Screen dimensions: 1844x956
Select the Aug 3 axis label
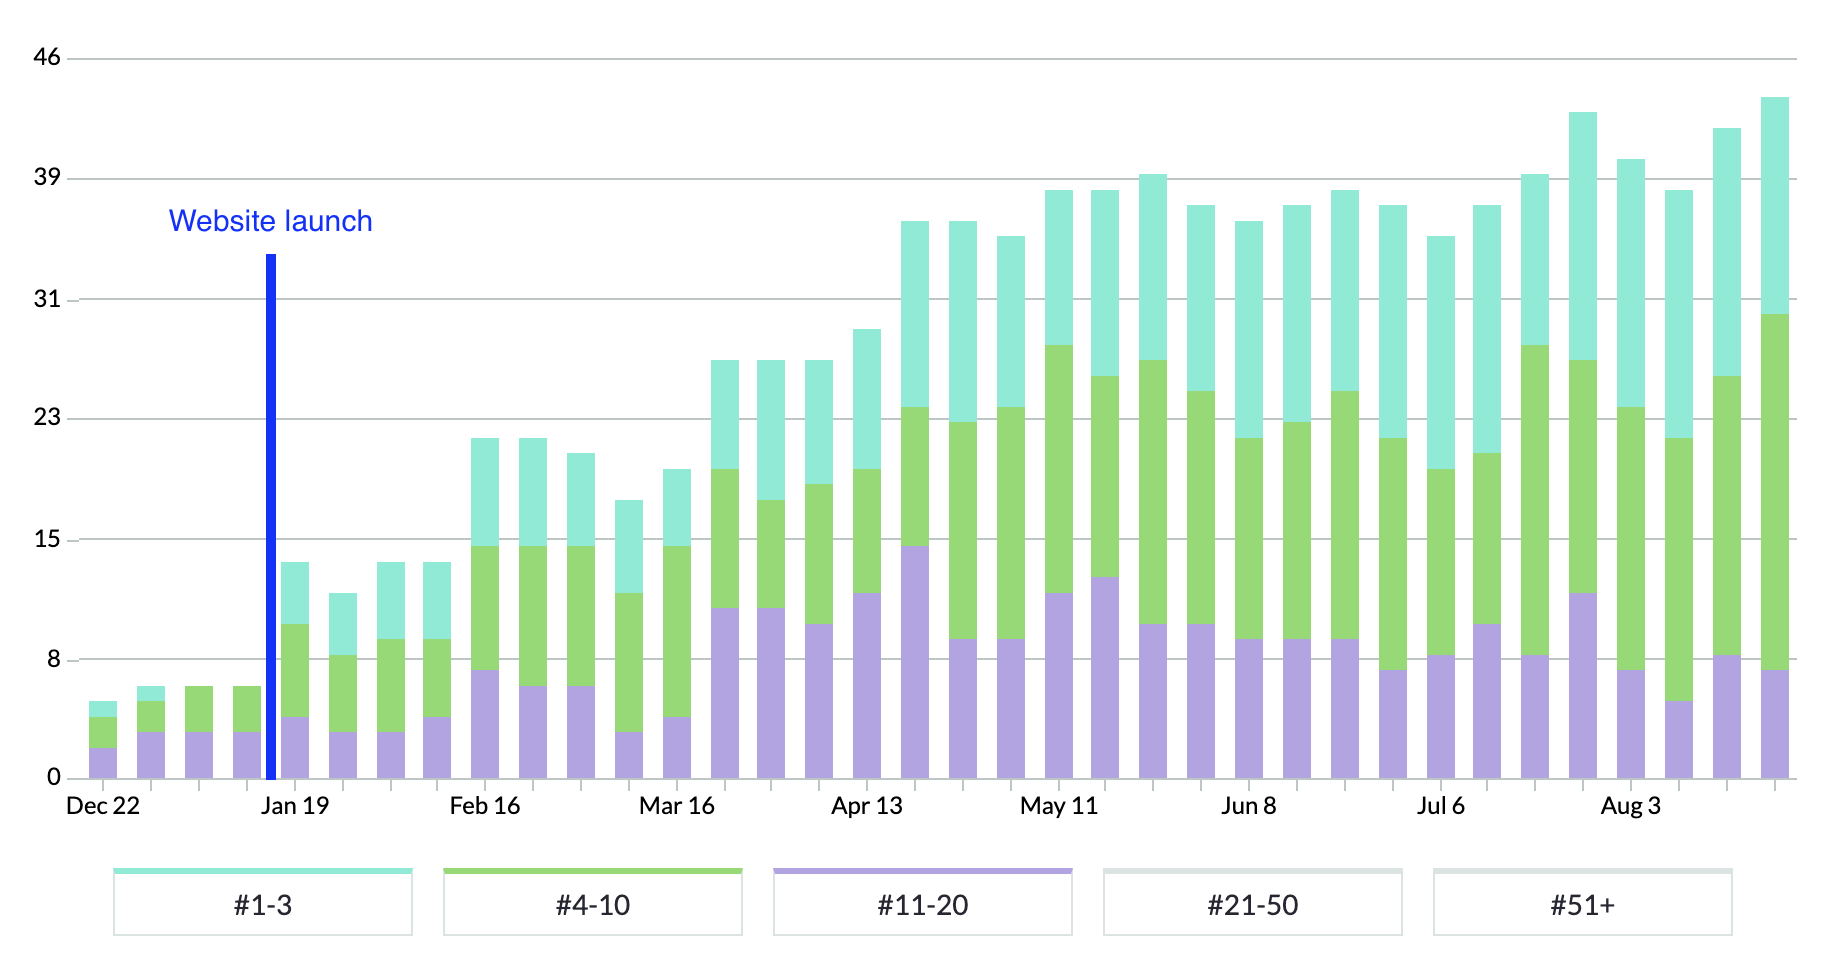point(1632,805)
